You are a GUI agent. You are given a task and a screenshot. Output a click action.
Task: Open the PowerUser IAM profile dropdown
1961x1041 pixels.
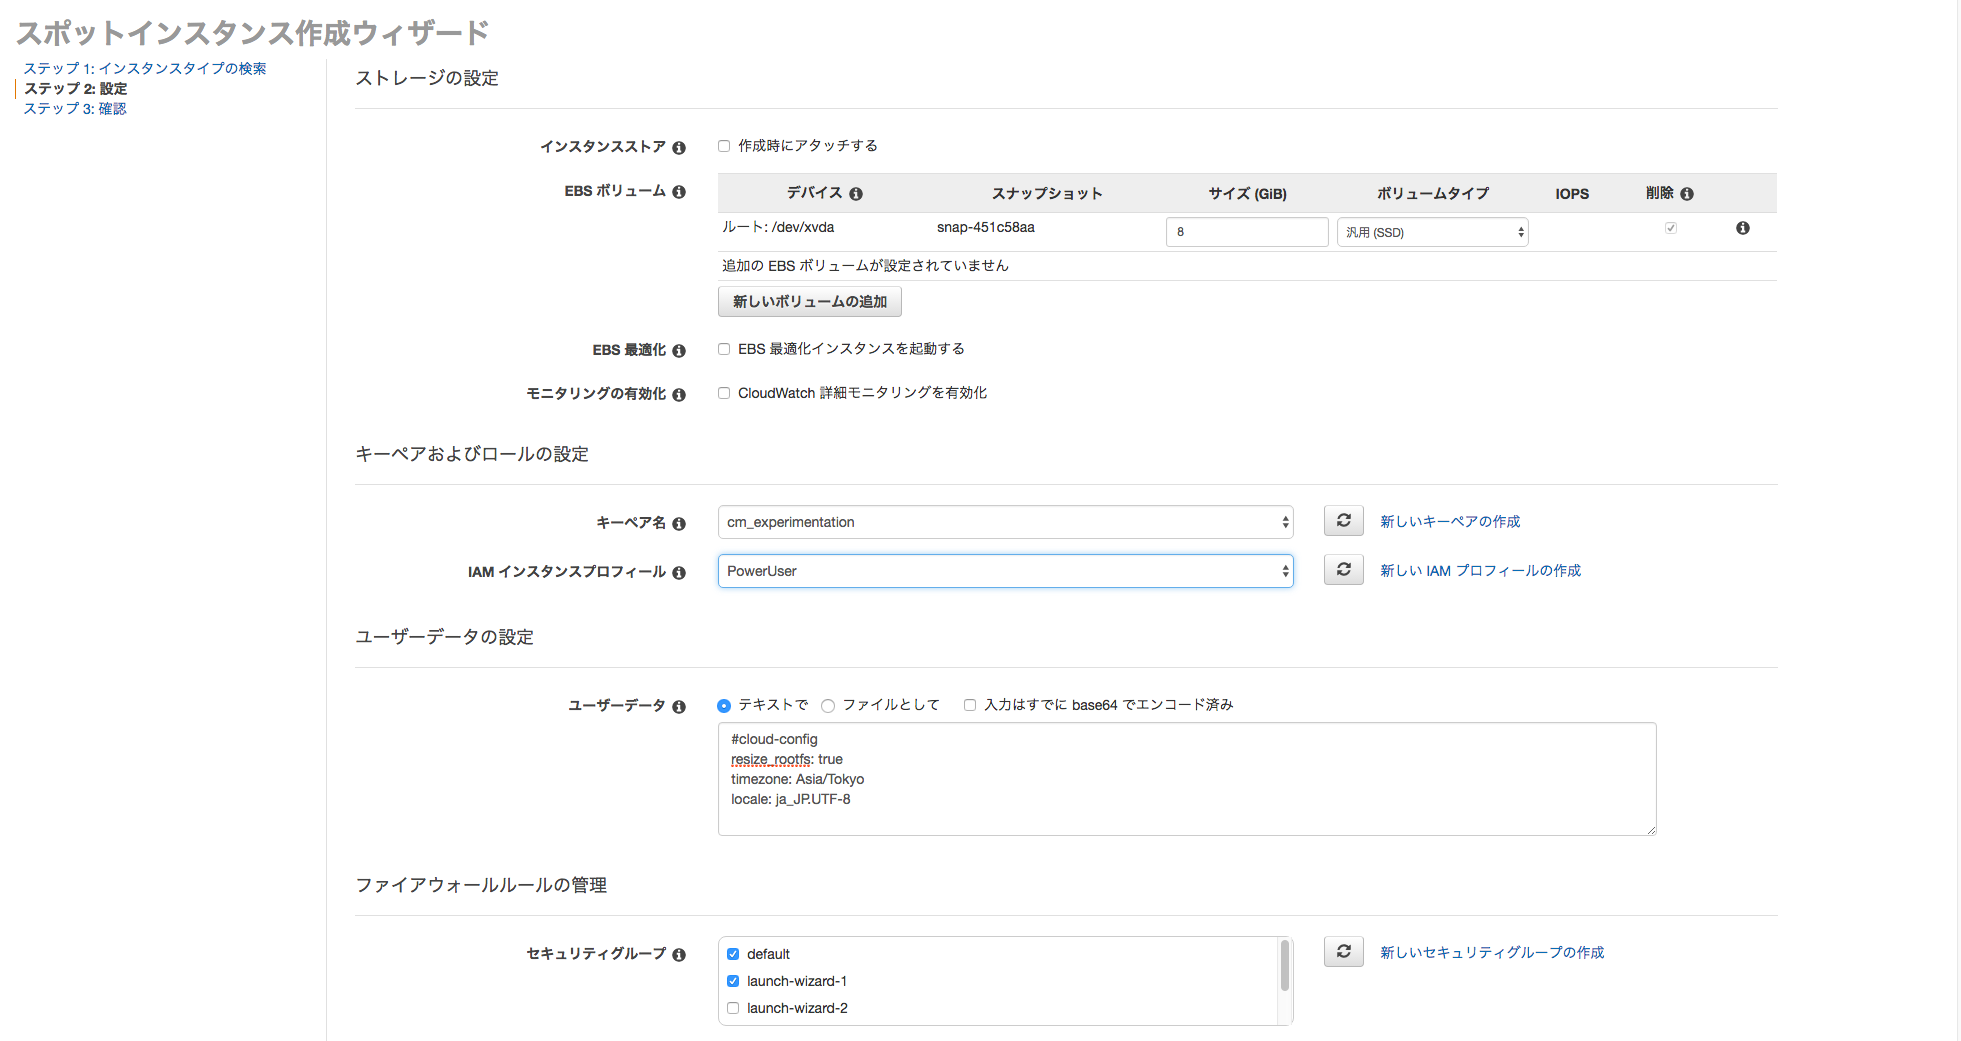coord(1006,571)
